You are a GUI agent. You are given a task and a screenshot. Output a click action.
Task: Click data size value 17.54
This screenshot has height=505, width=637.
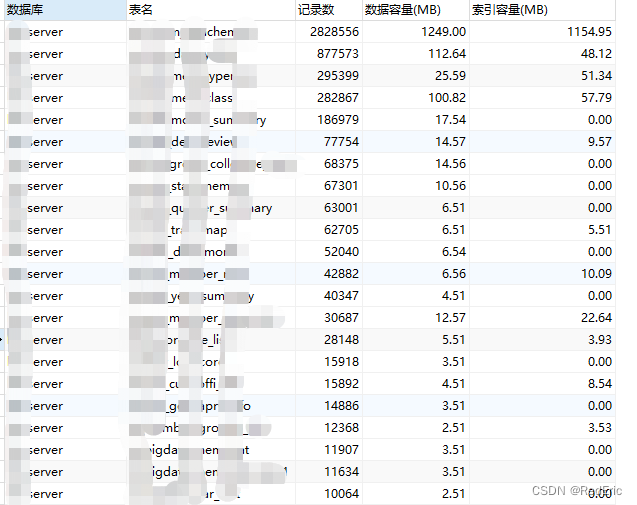point(450,119)
